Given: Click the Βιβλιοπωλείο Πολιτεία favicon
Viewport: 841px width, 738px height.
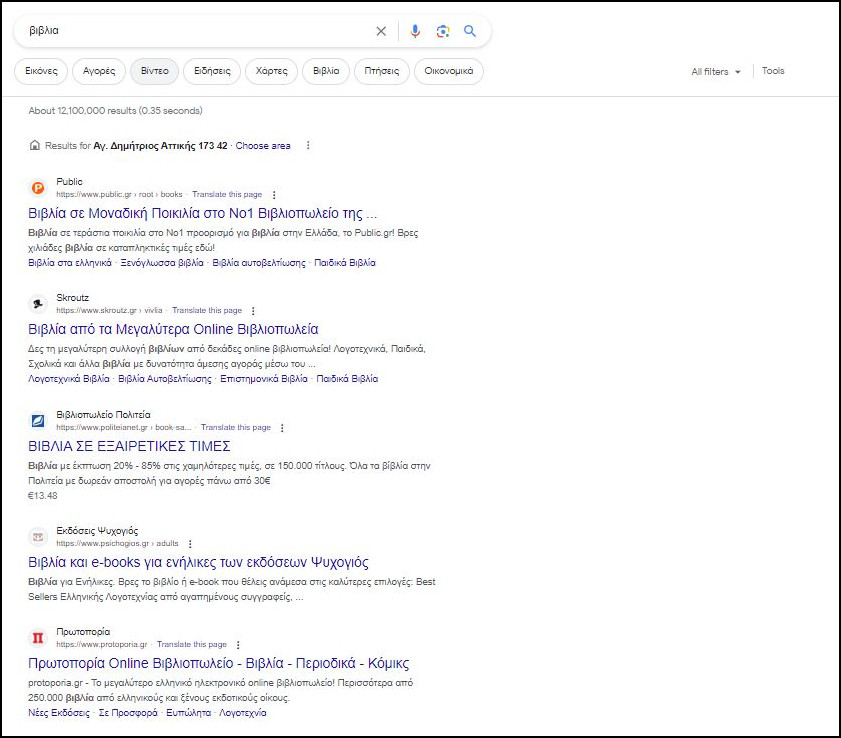Looking at the screenshot, I should pos(38,420).
